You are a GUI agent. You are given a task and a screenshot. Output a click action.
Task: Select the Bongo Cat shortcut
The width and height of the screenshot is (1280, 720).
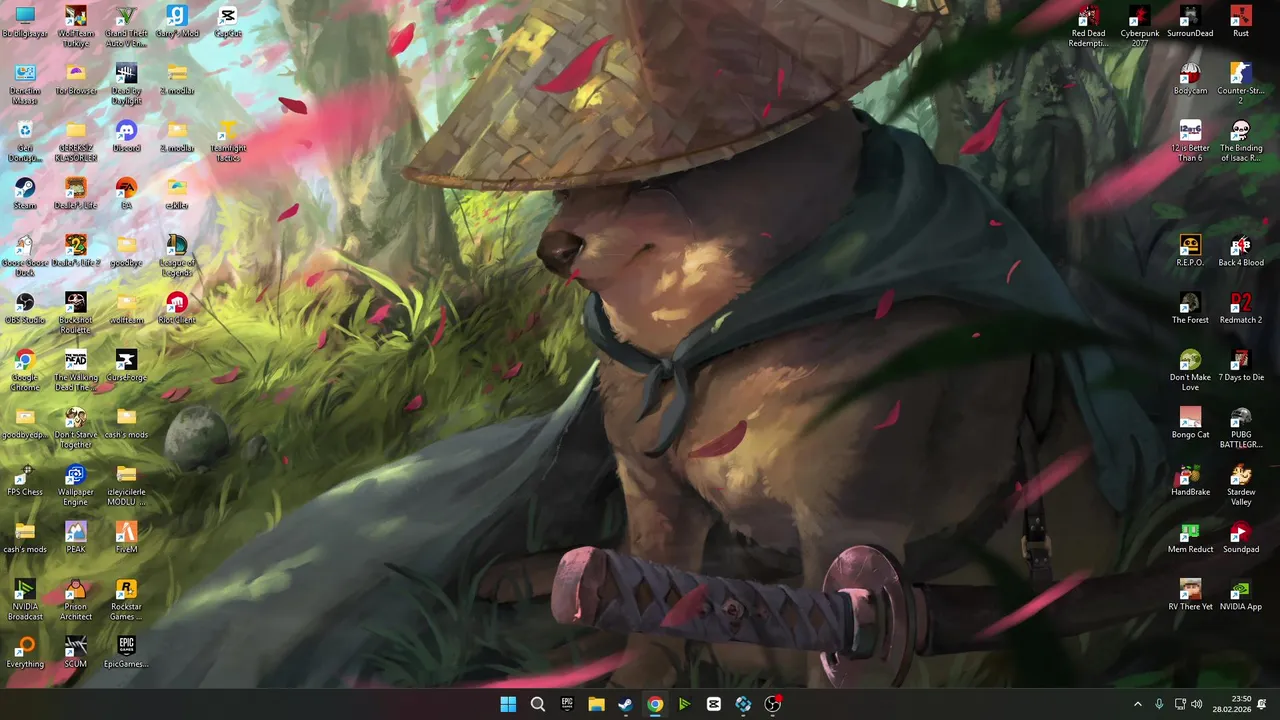pos(1190,423)
